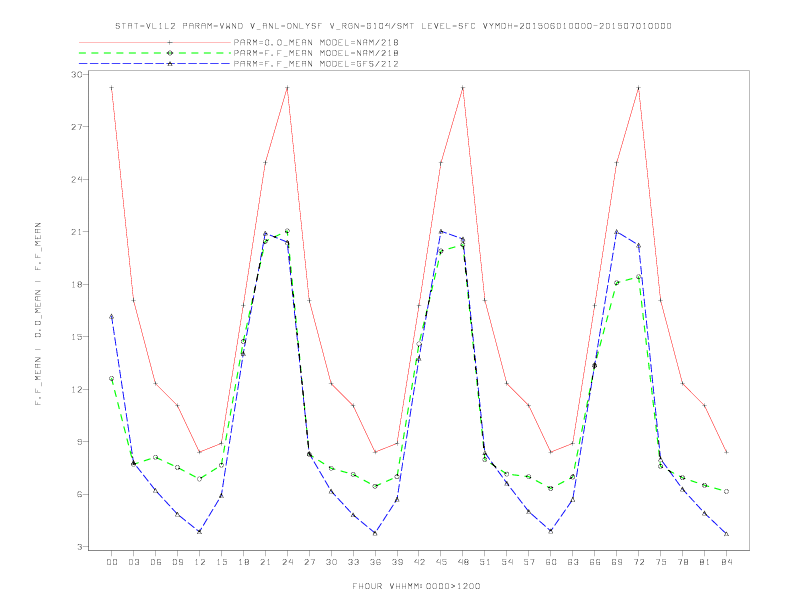Click x-axis forecast hour tick 57

point(529,562)
